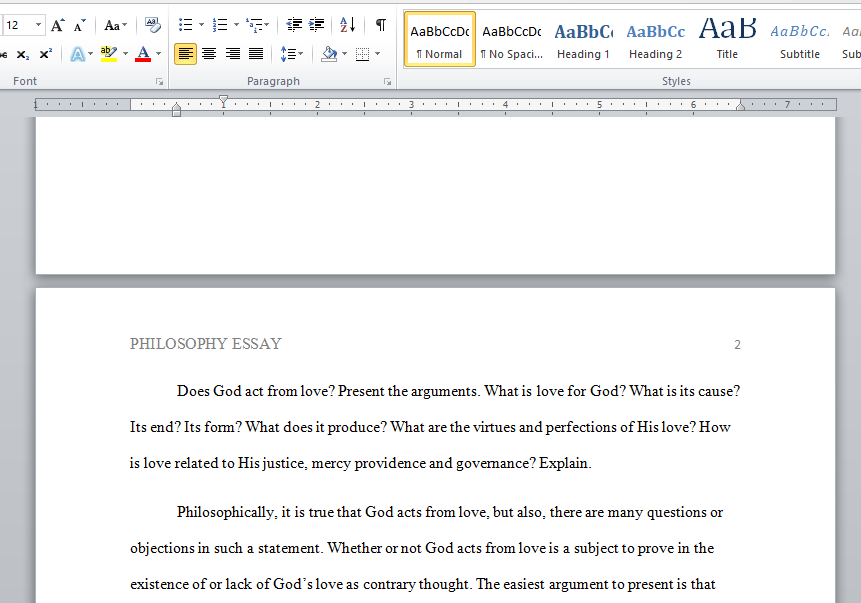Center the text
861x603 pixels.
[209, 54]
